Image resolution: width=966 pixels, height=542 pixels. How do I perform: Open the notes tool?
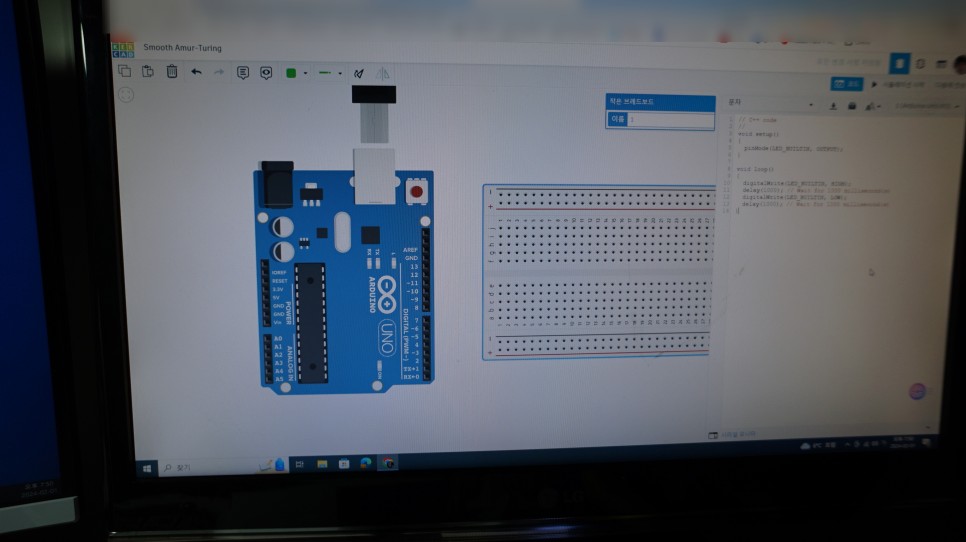243,73
